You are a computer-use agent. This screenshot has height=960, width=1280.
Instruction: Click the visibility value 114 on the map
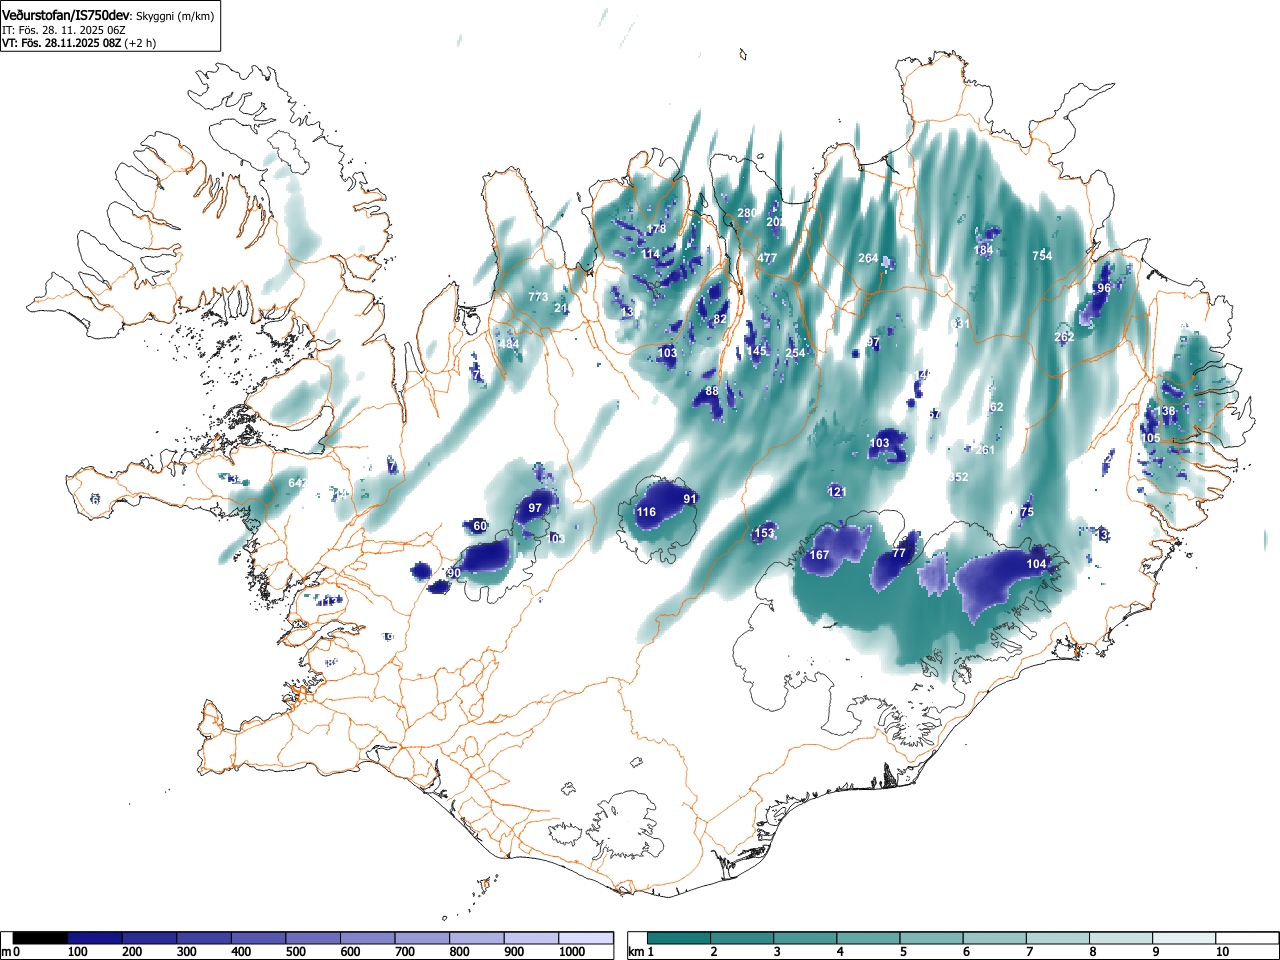651,254
